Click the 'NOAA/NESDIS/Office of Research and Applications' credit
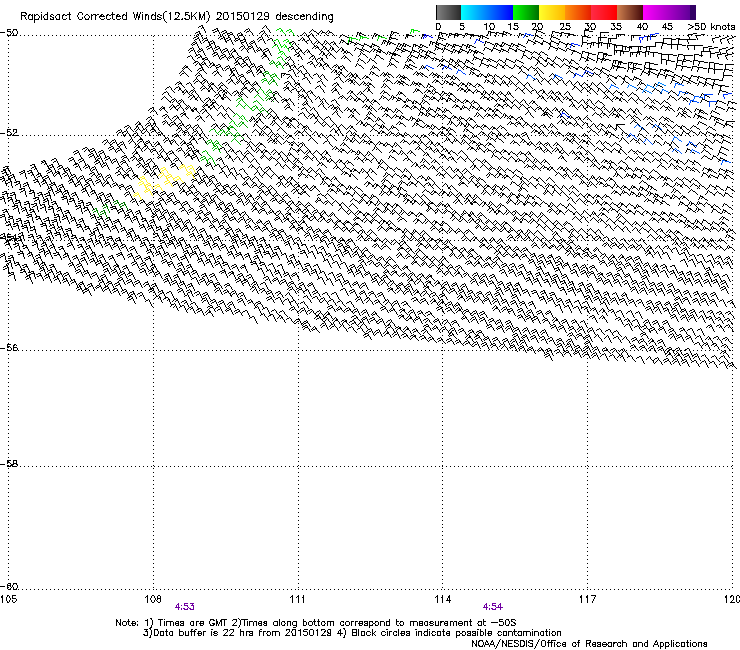 pyautogui.click(x=589, y=644)
